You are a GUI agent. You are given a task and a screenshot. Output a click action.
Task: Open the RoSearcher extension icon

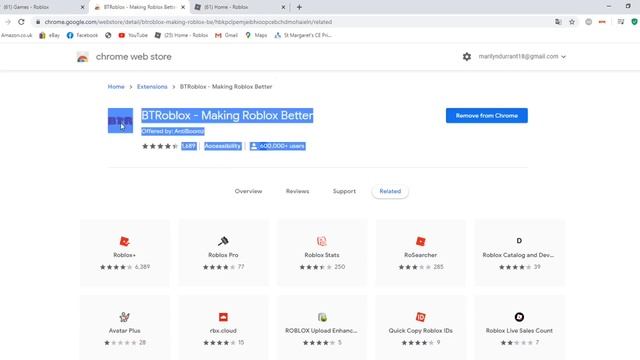coord(420,241)
